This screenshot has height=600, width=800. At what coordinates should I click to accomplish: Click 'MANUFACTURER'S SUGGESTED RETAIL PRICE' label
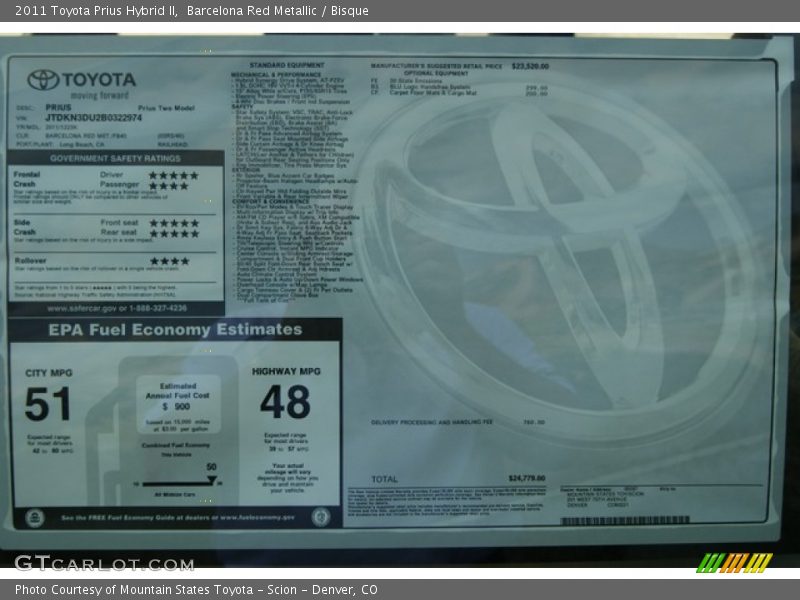click(436, 66)
